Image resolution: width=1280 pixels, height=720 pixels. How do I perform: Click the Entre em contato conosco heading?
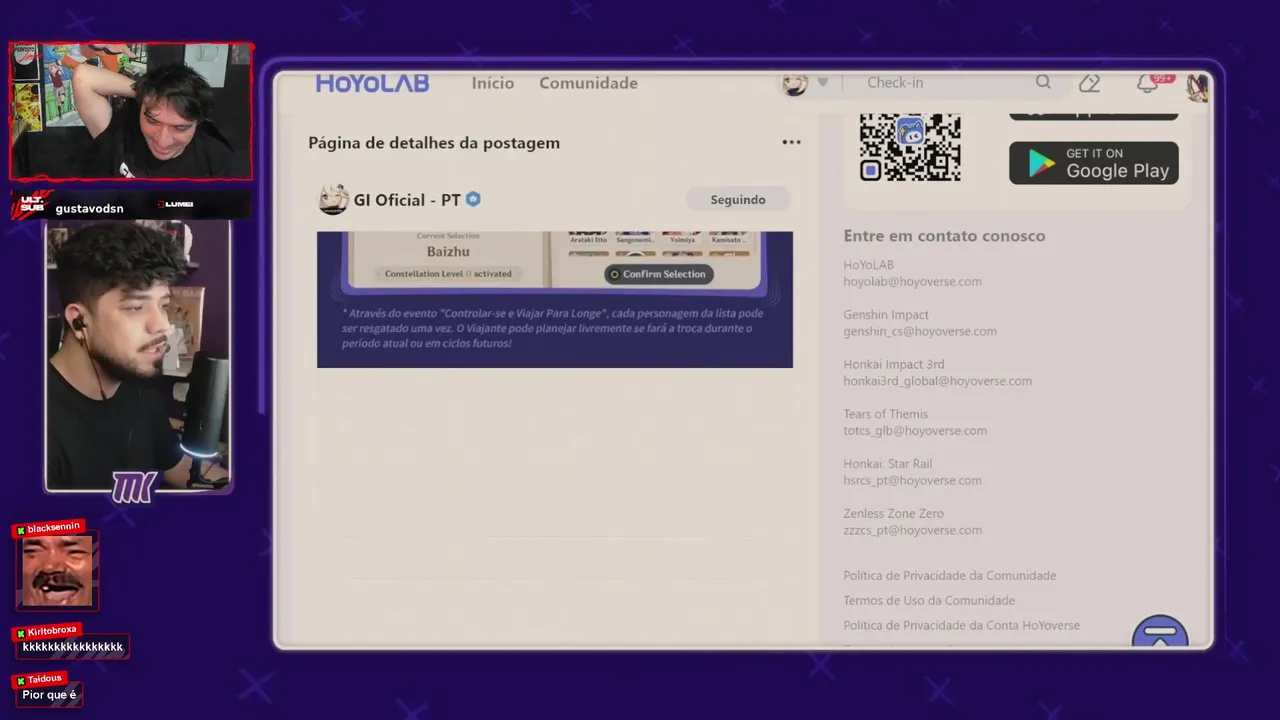click(944, 236)
